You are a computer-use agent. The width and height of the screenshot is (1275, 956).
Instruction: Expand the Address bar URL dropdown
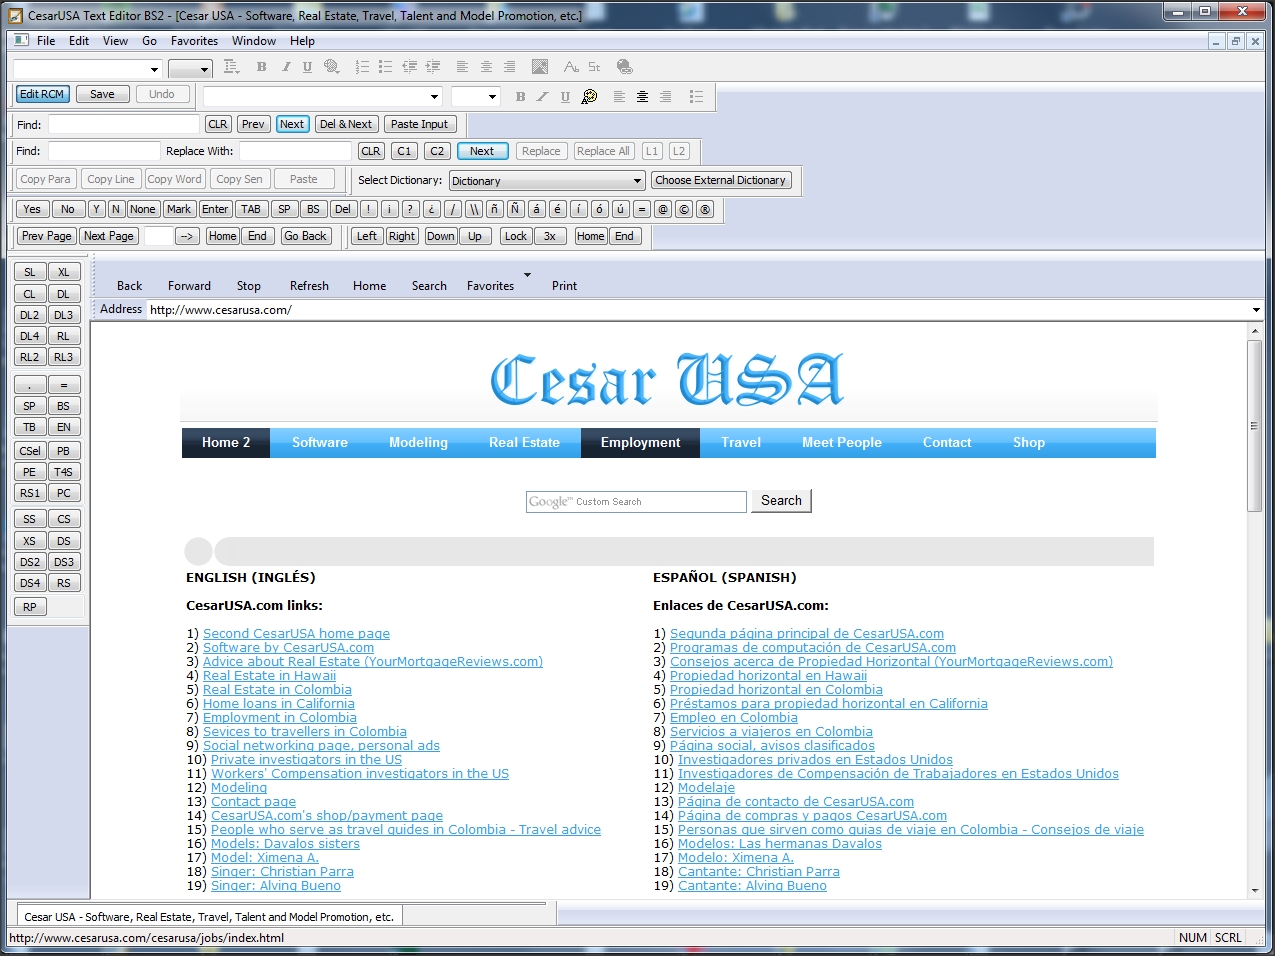(x=1256, y=310)
